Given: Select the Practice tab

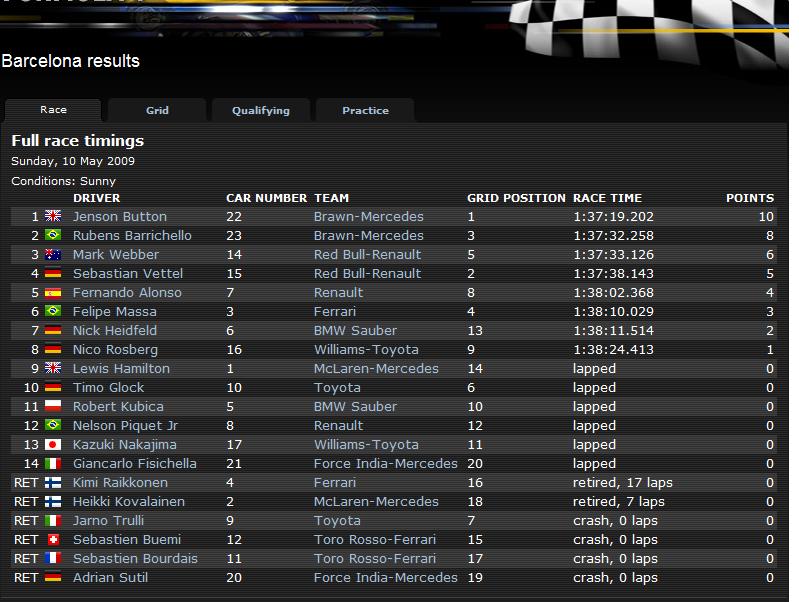Looking at the screenshot, I should click(x=365, y=110).
